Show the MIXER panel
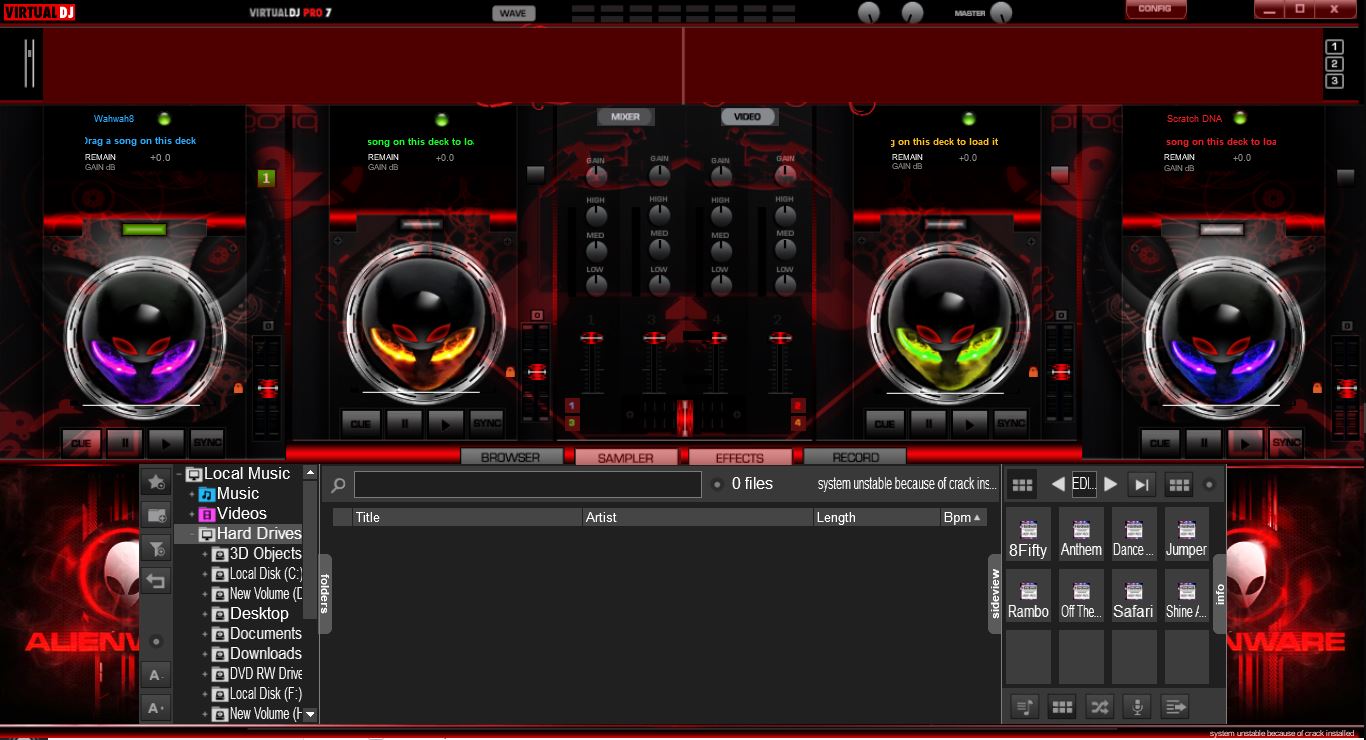 (625, 117)
